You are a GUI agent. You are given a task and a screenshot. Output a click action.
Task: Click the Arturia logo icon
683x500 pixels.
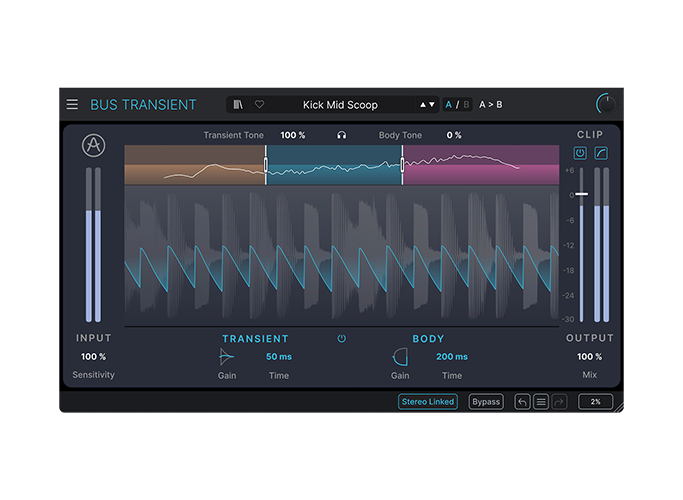point(93,146)
